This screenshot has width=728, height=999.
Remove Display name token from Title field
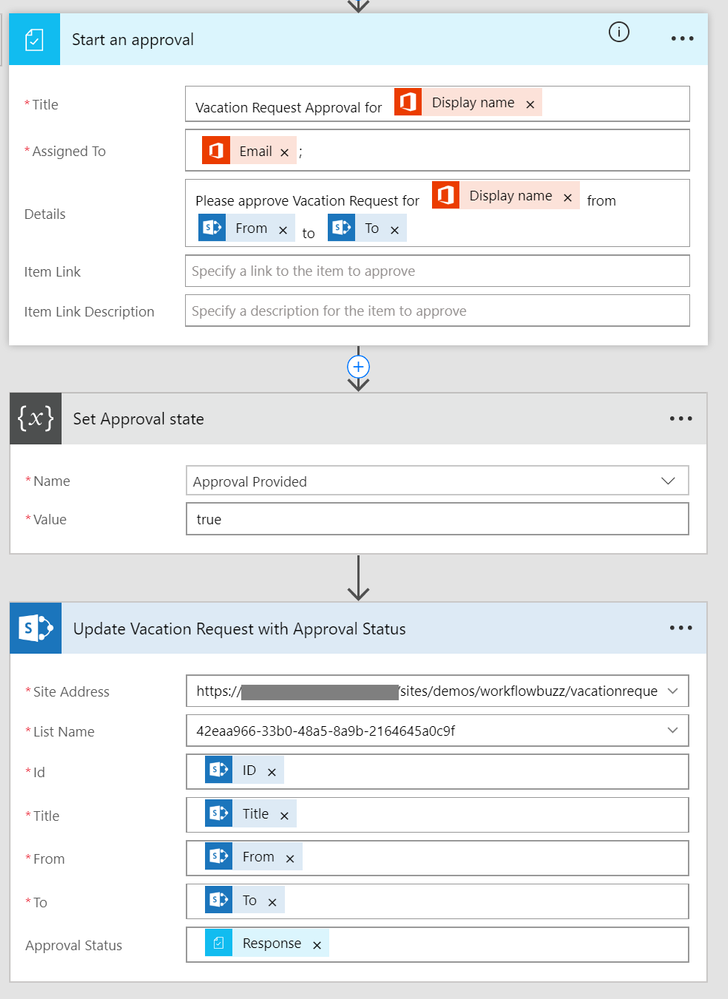click(x=530, y=104)
